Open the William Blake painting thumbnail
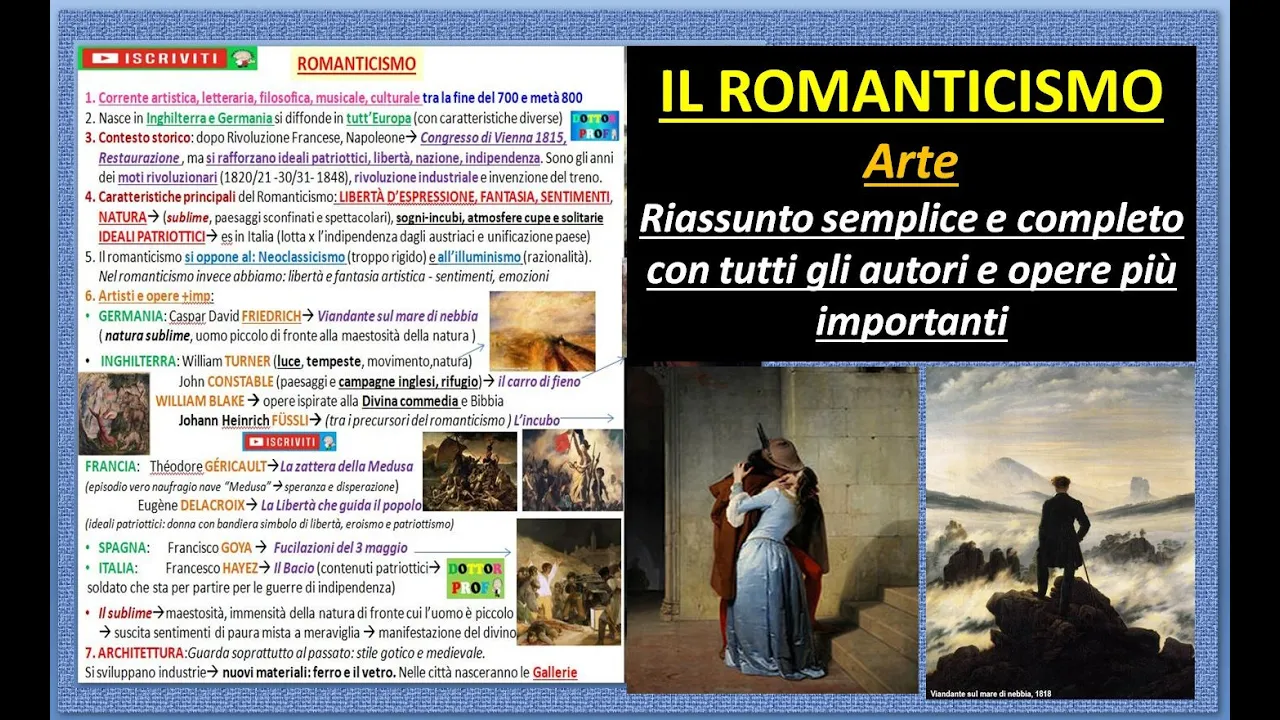 [114, 413]
